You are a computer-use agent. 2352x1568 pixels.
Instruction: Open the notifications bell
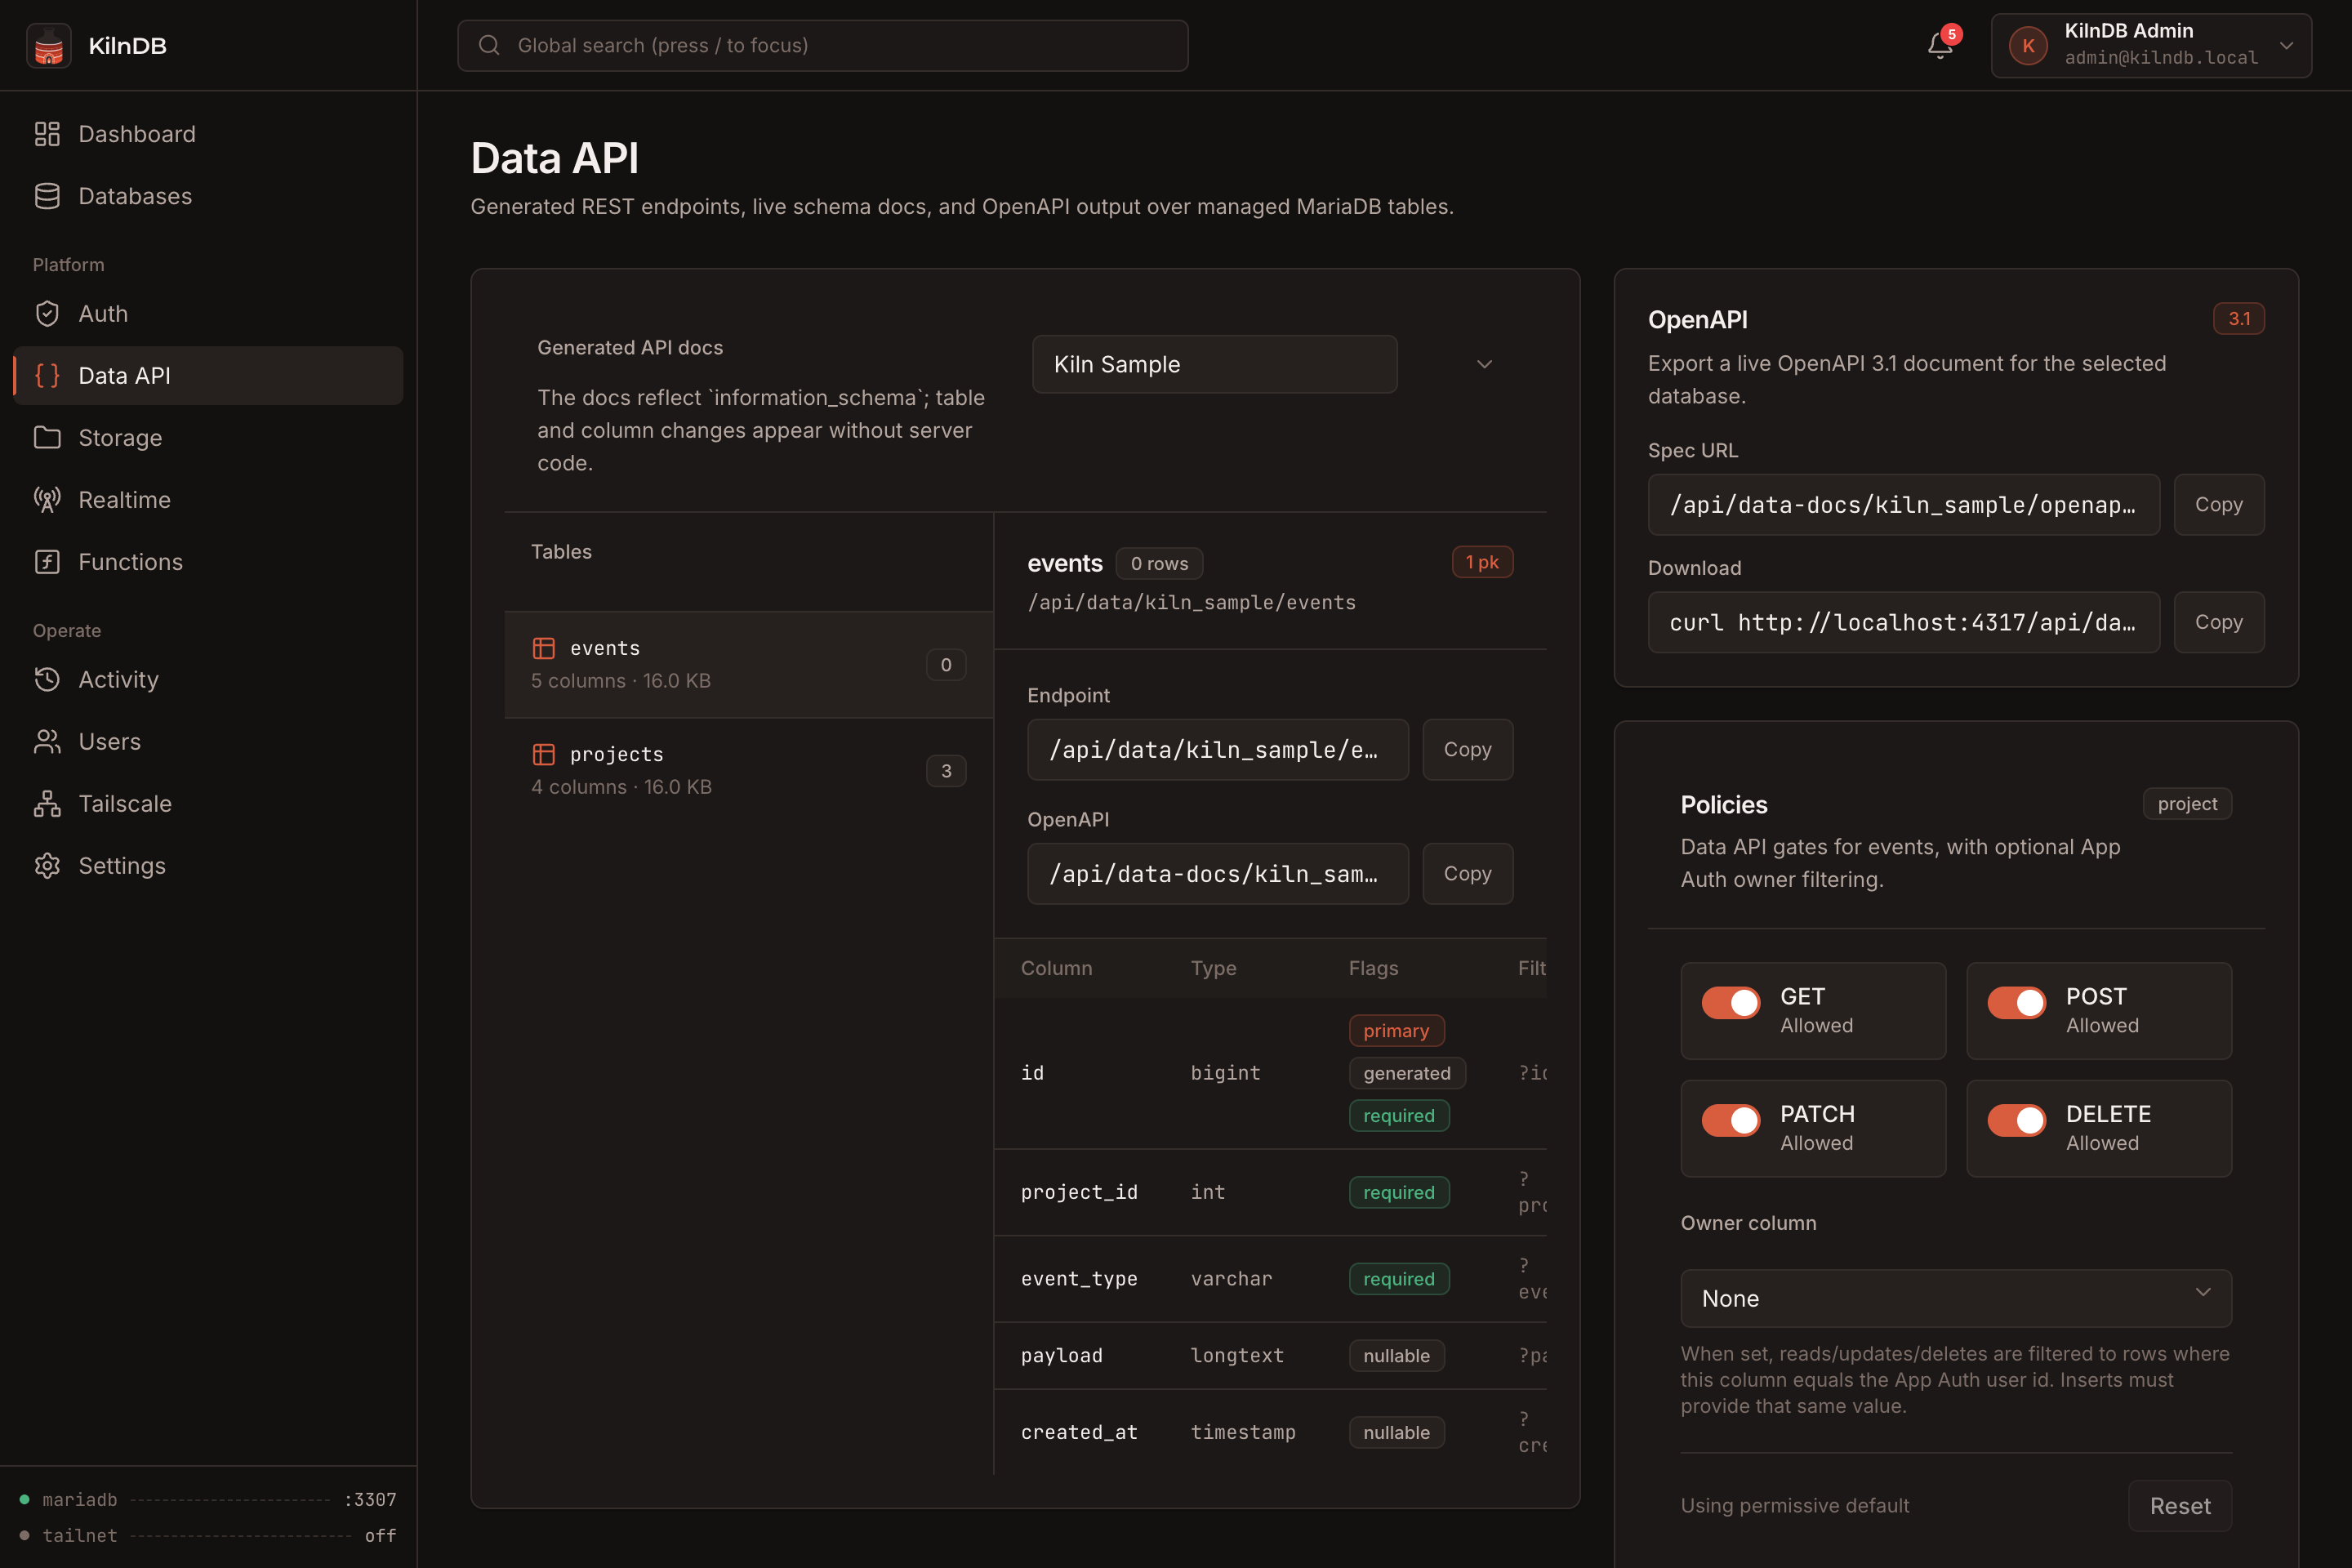point(1940,46)
